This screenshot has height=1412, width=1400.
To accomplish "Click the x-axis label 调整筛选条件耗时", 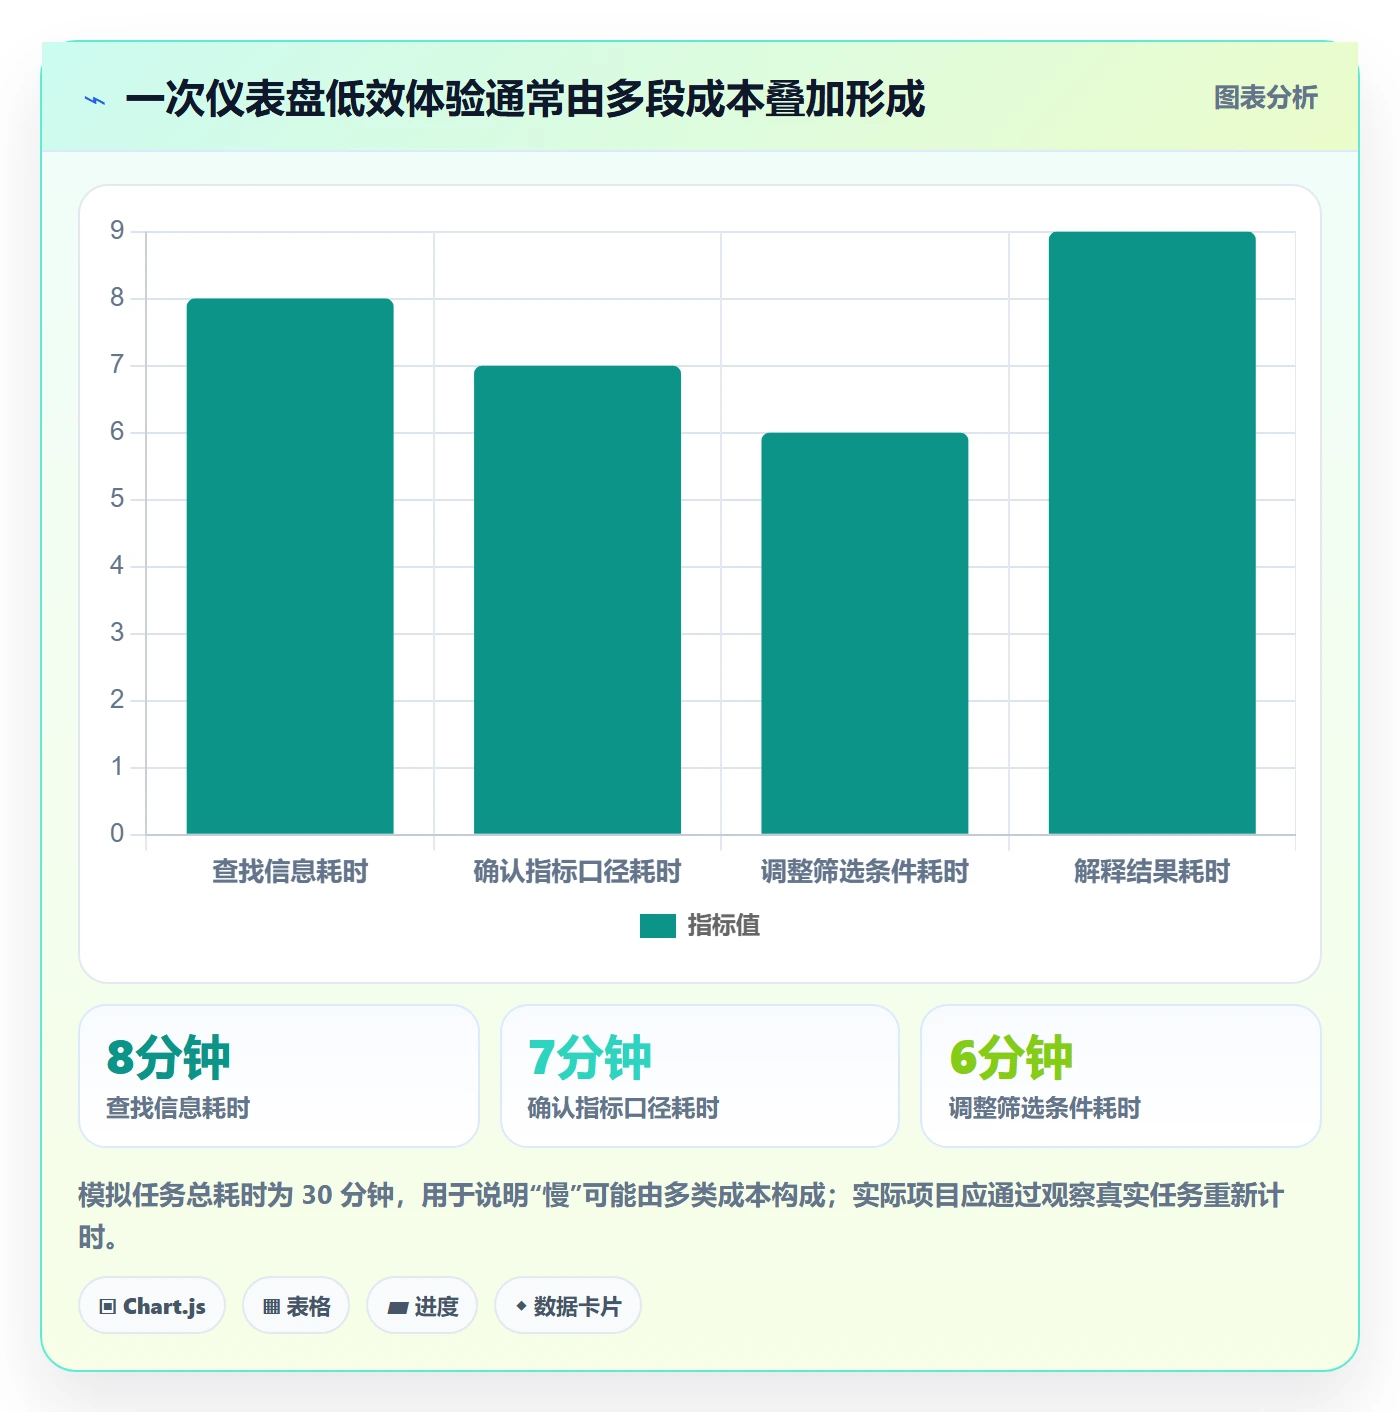I will pos(865,872).
